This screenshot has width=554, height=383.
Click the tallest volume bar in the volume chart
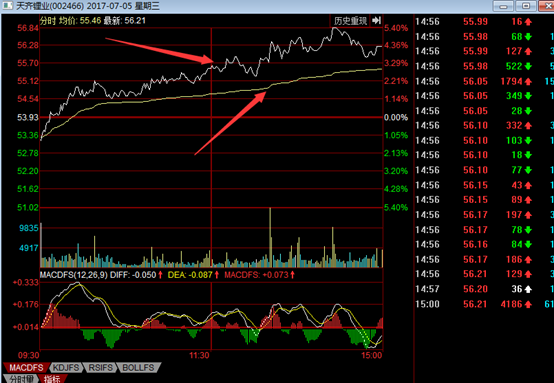270,237
